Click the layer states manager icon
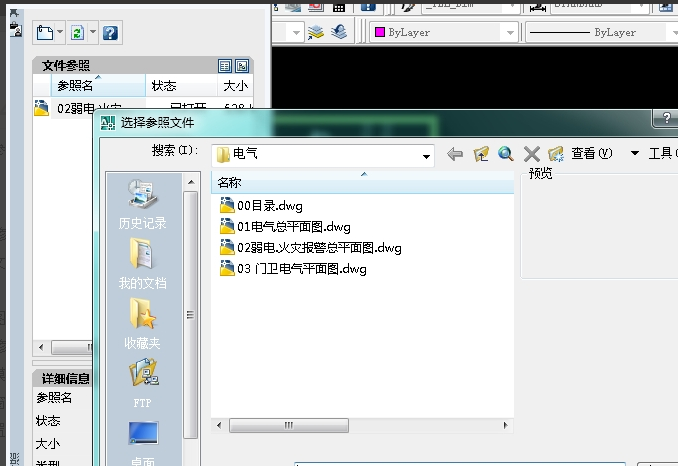This screenshot has width=678, height=466. [316, 32]
